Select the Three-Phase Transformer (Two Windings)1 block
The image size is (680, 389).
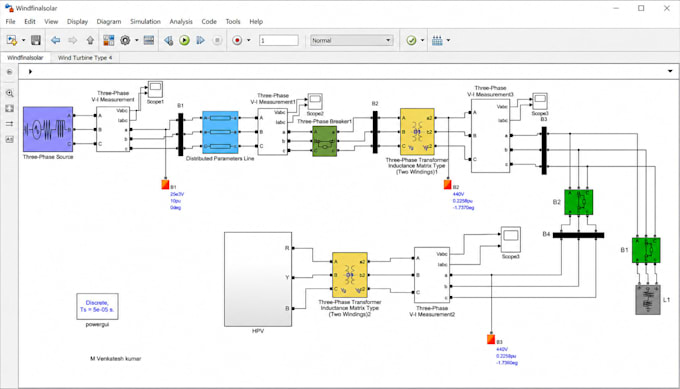(x=417, y=132)
